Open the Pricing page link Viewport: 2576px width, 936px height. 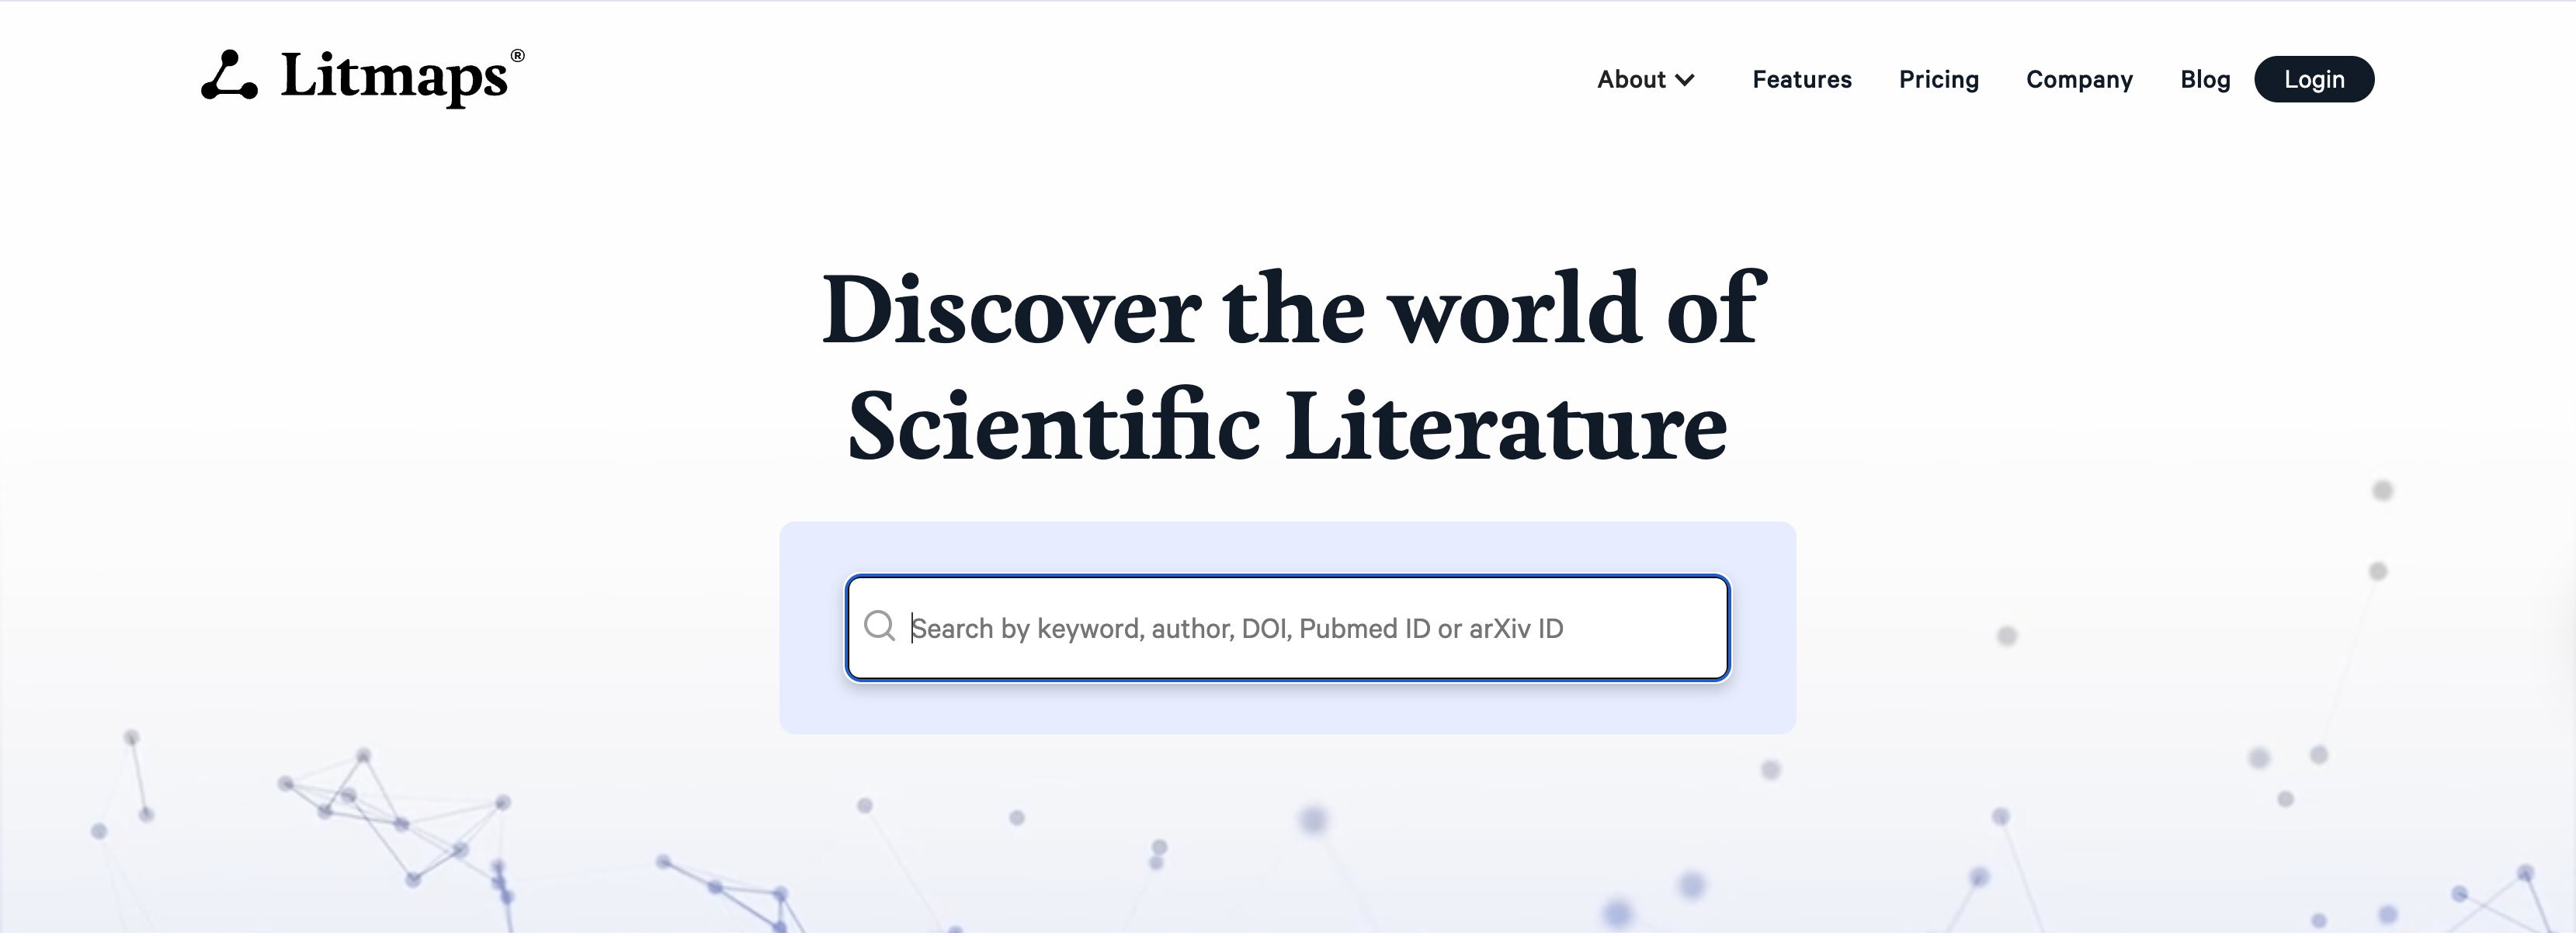pyautogui.click(x=1938, y=80)
